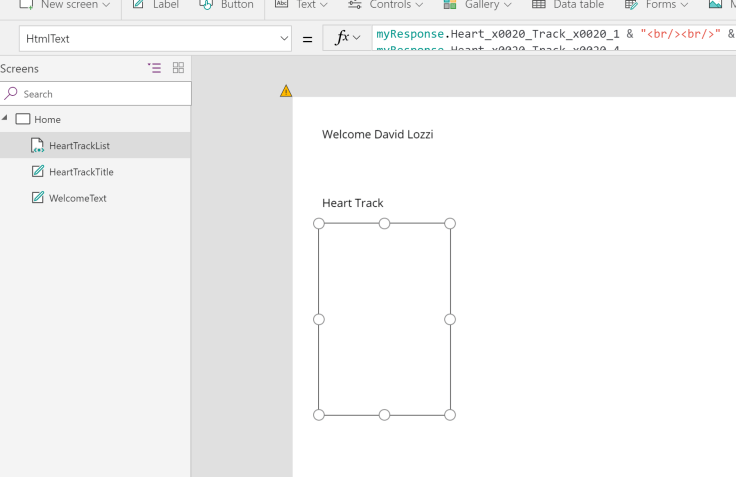
Task: Open the Text controls dropdown
Action: [x=301, y=5]
